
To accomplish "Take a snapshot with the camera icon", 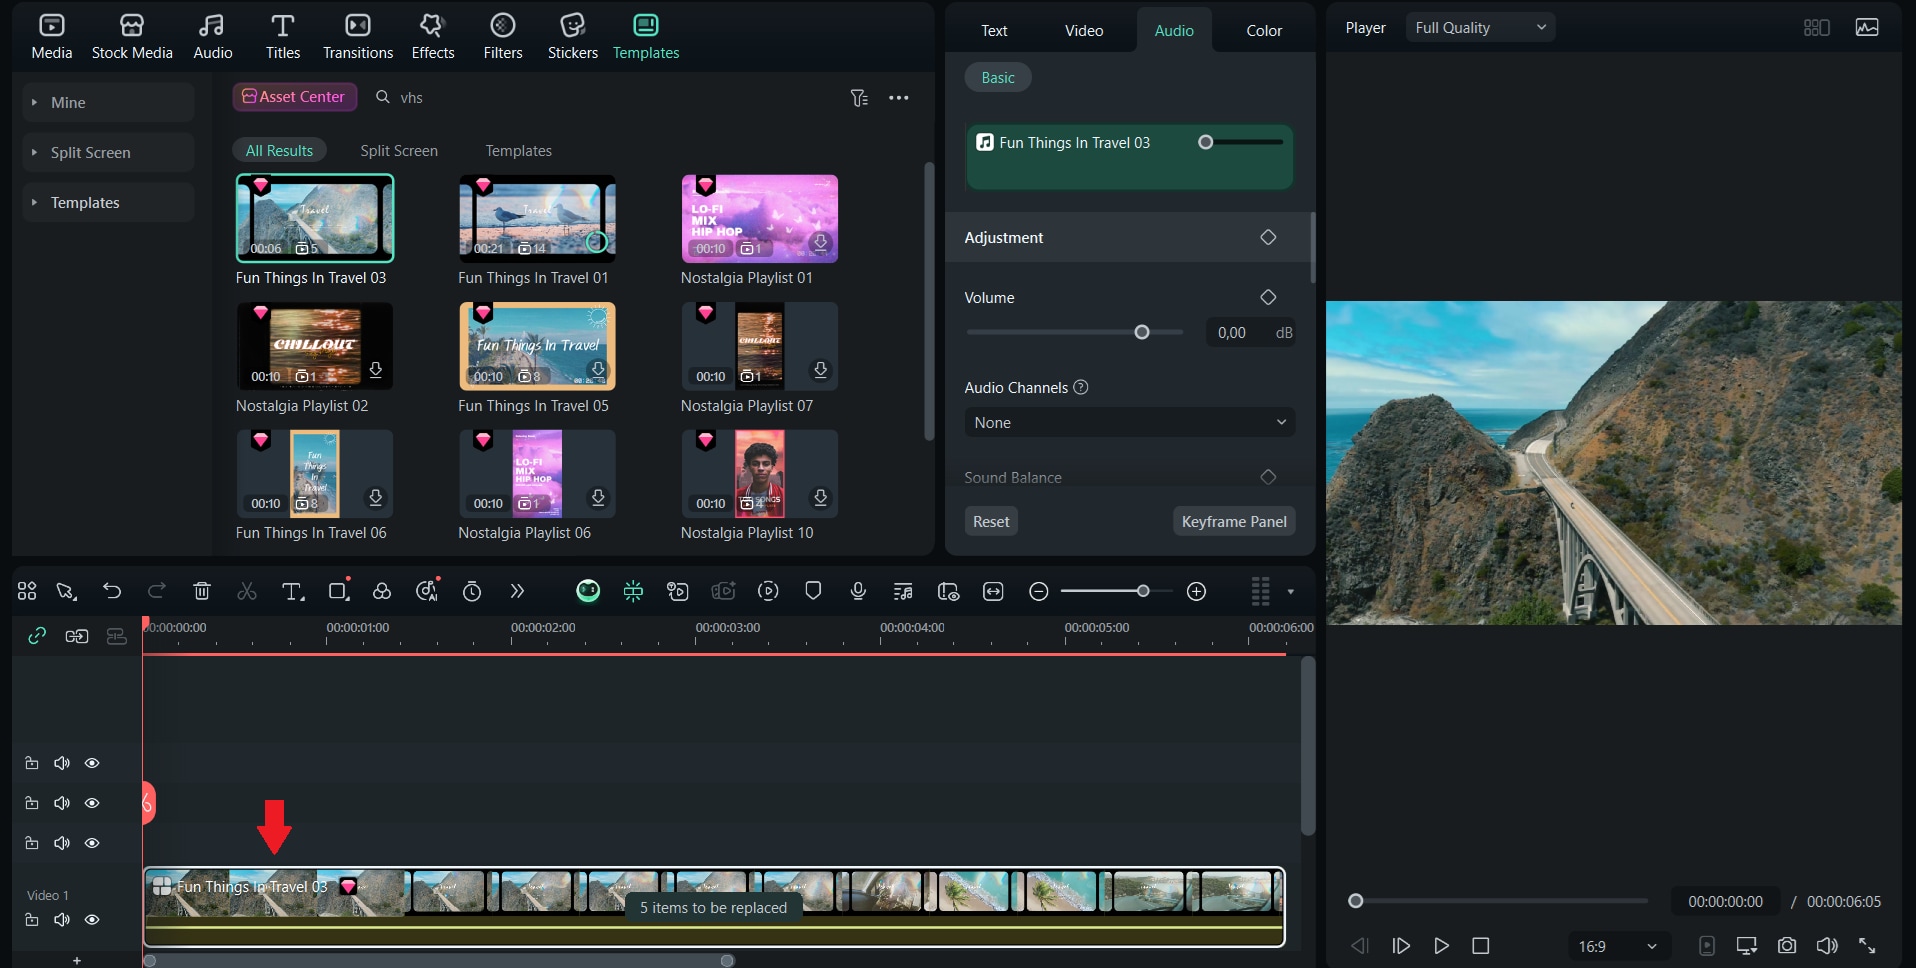I will (x=1787, y=945).
